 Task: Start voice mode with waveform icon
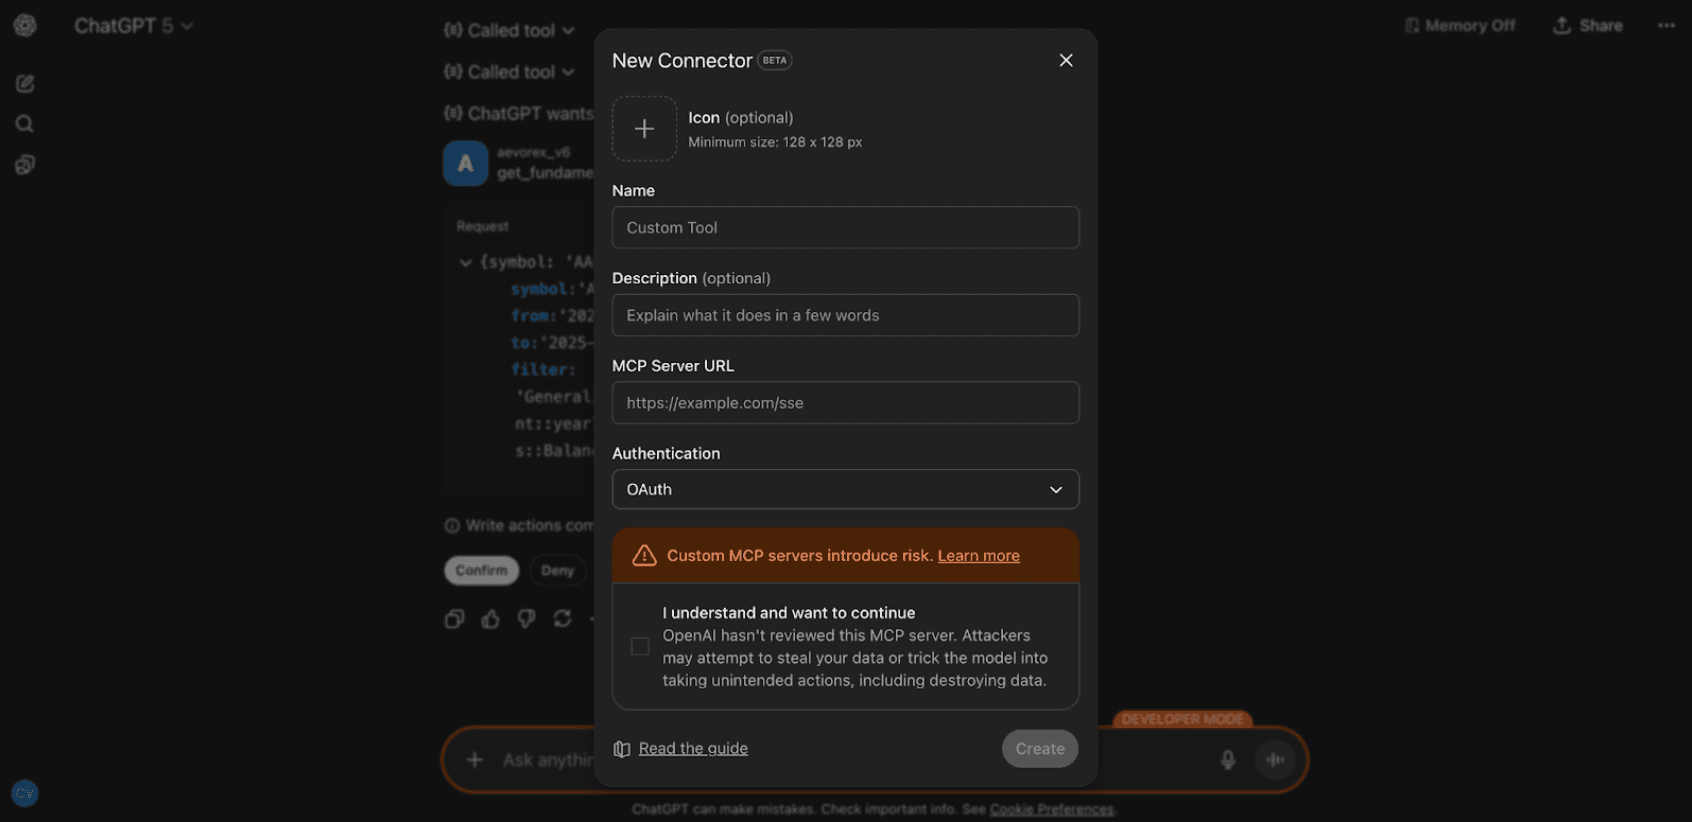[1275, 760]
